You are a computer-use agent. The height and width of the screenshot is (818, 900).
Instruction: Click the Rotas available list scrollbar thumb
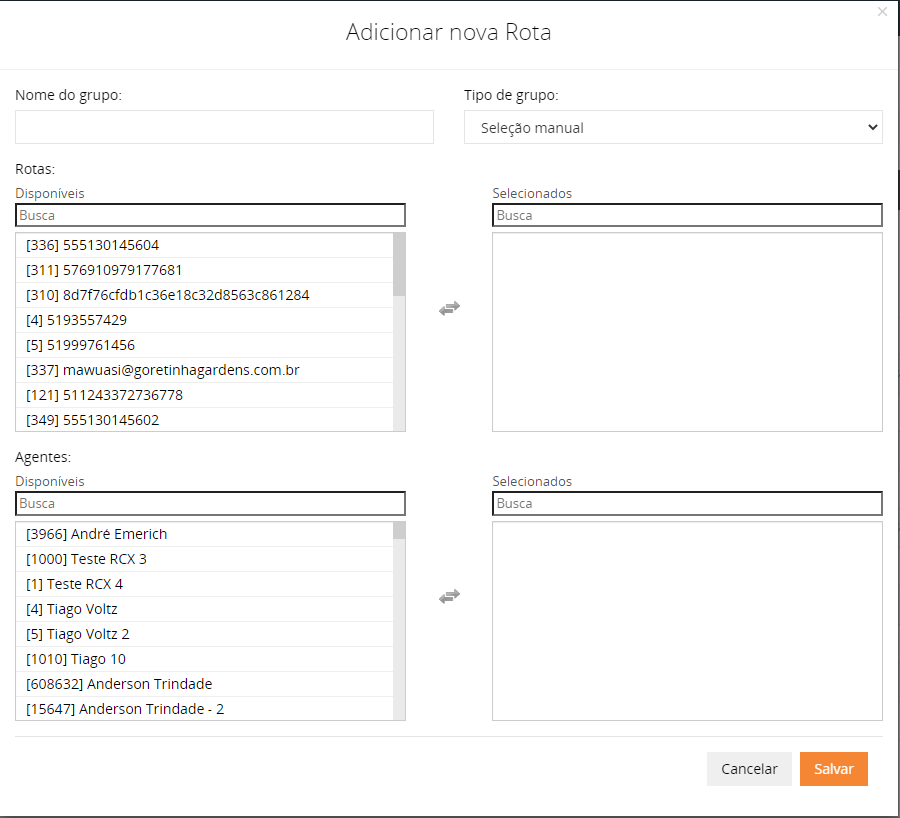click(x=399, y=265)
